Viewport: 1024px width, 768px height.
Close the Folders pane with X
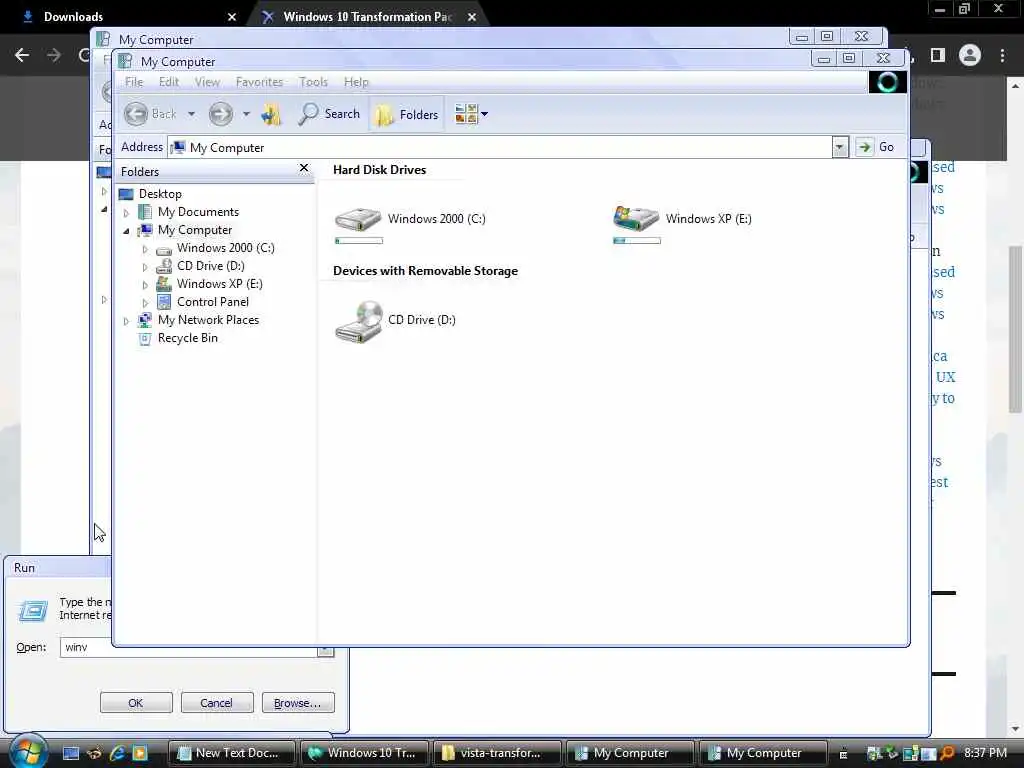[304, 168]
